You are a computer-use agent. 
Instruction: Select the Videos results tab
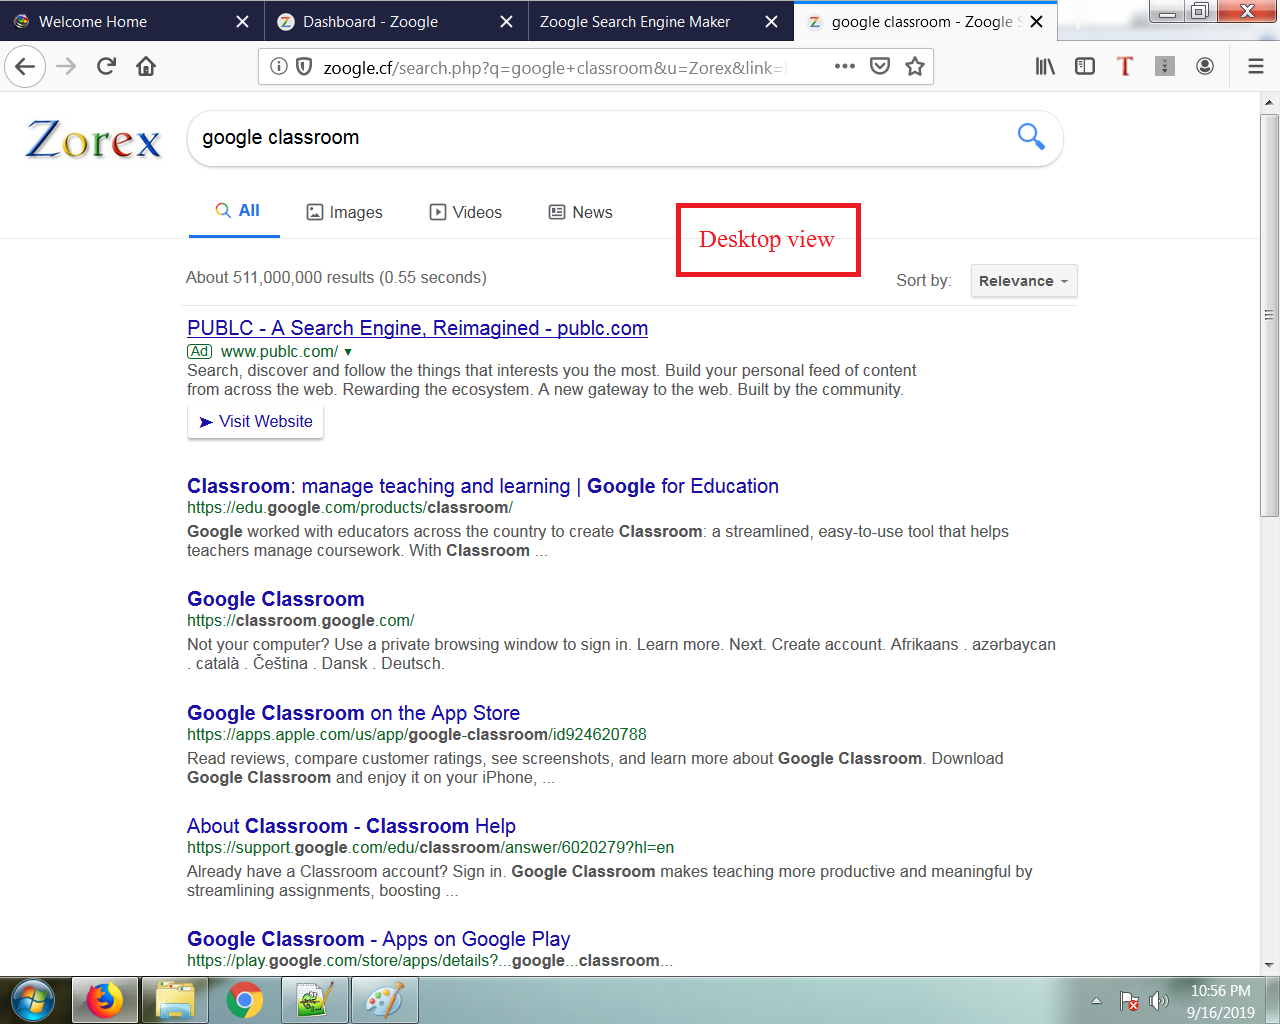point(466,212)
